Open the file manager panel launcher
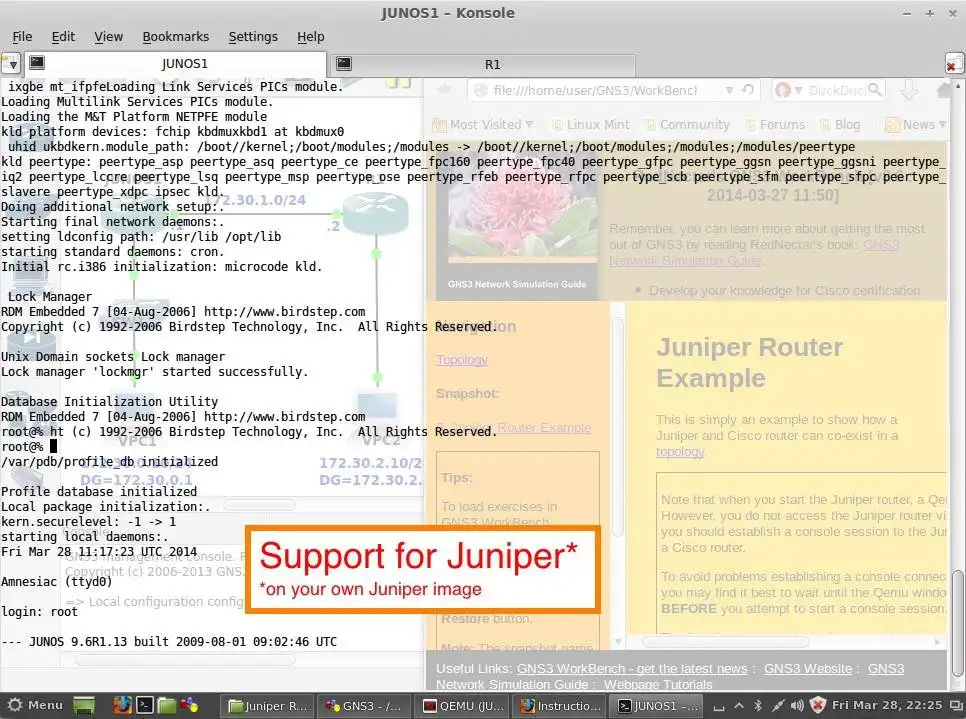The image size is (966, 719). pyautogui.click(x=166, y=705)
